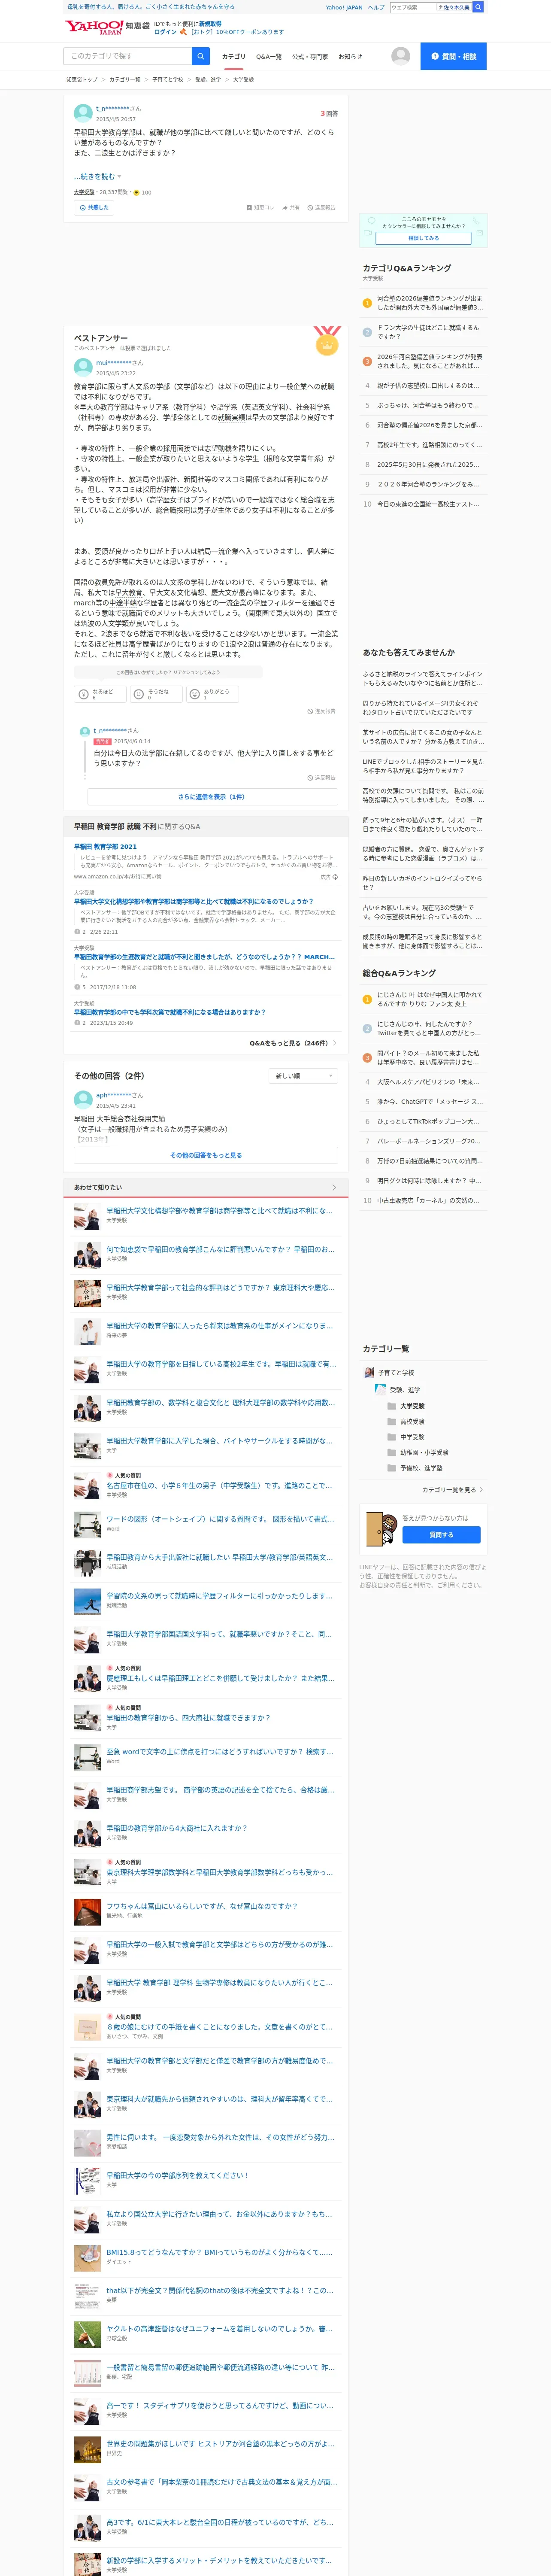
Task: Click aph answerer avatar in other answers
Action: click(x=83, y=1099)
